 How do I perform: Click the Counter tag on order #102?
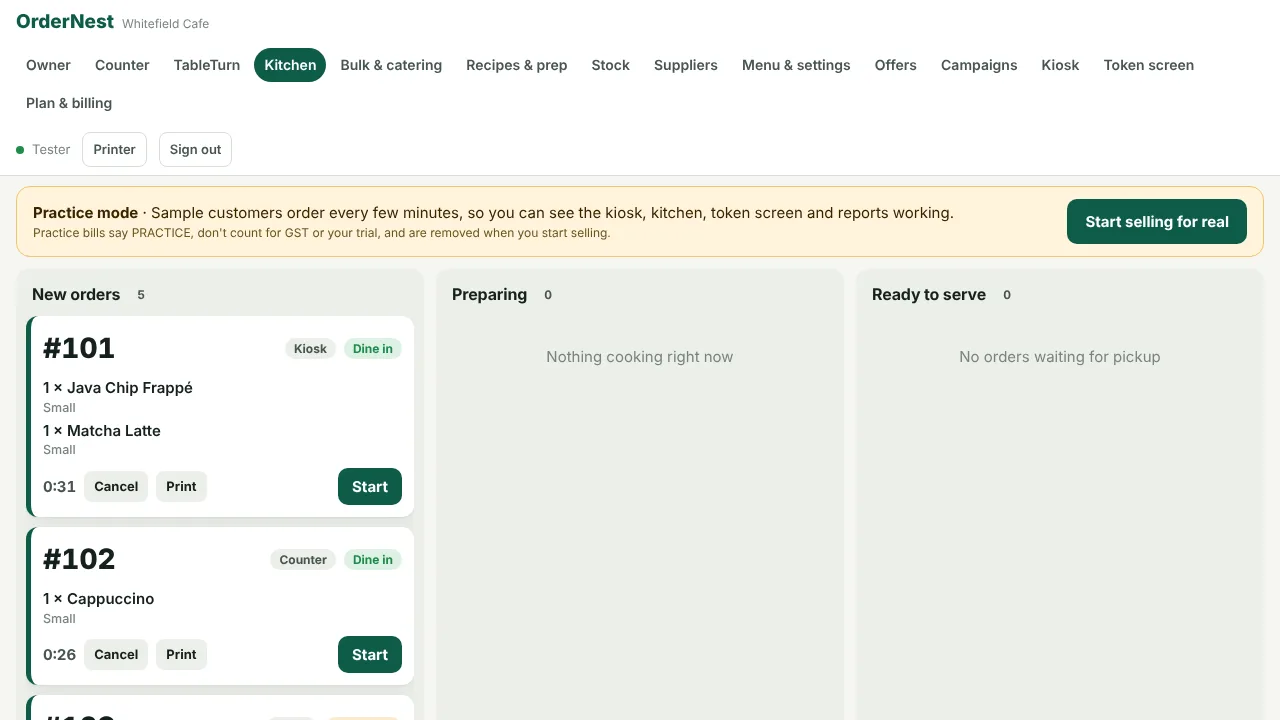[x=303, y=560]
